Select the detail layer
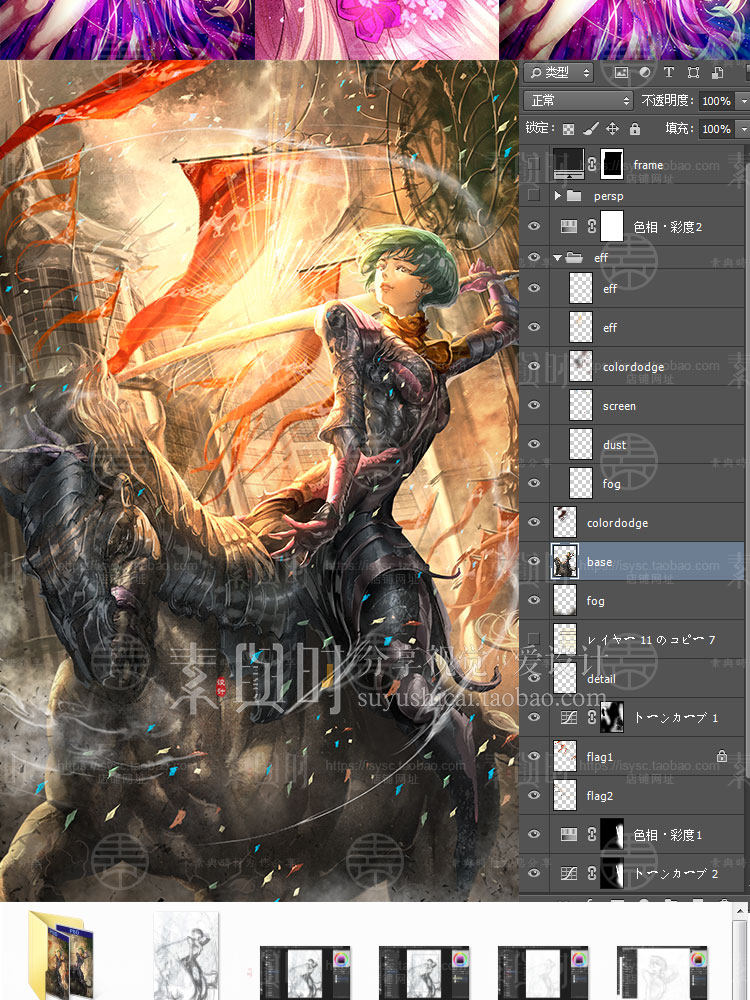 pos(647,678)
